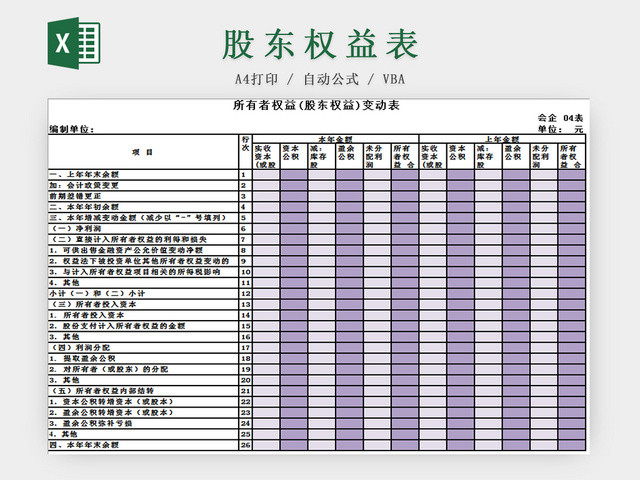
Task: Click the '编制单位:' label
Action: click(x=72, y=129)
